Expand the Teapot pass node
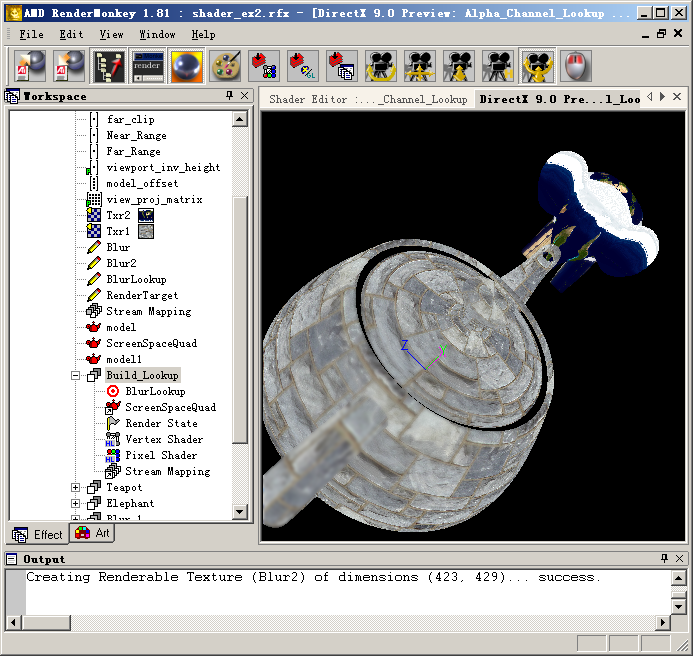The height and width of the screenshot is (656, 693). (x=76, y=488)
